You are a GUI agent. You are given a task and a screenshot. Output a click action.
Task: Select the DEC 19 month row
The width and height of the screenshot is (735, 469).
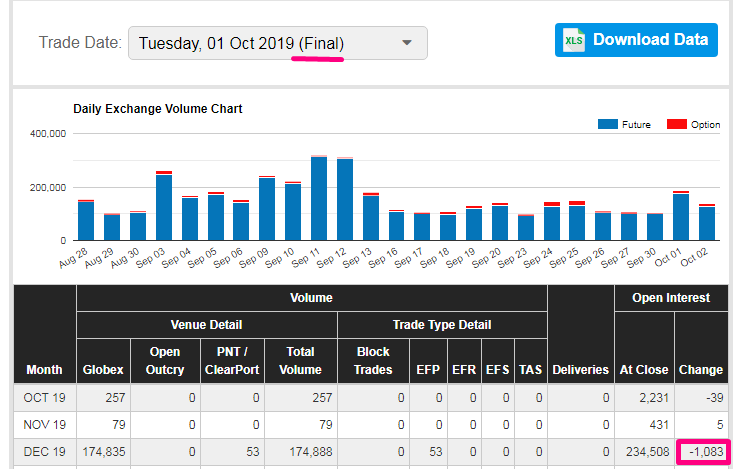(x=44, y=451)
